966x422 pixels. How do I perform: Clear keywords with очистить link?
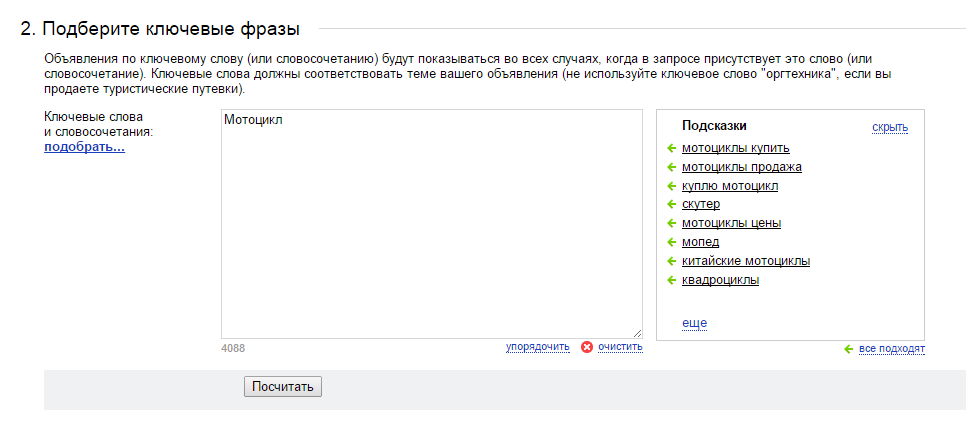[620, 347]
